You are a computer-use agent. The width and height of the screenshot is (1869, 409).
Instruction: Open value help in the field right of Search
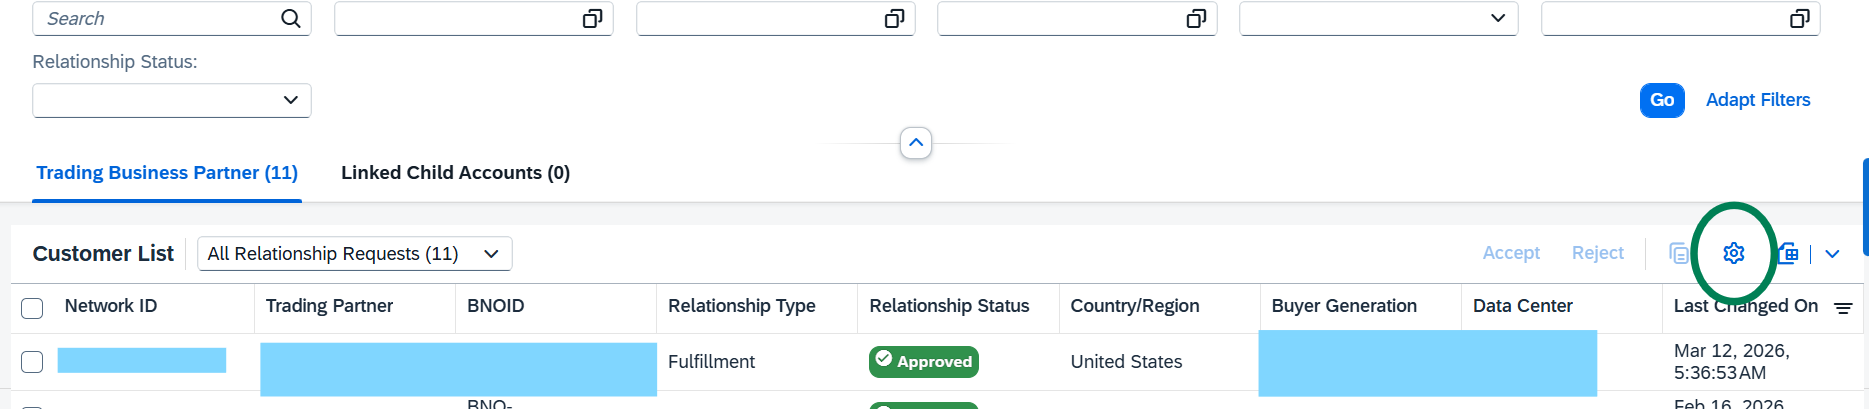click(x=592, y=19)
